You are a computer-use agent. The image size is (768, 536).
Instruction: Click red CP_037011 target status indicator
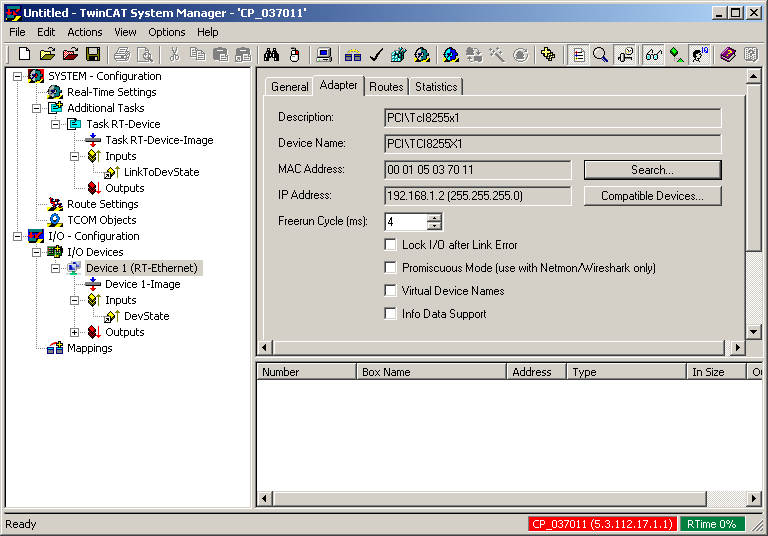click(x=602, y=524)
